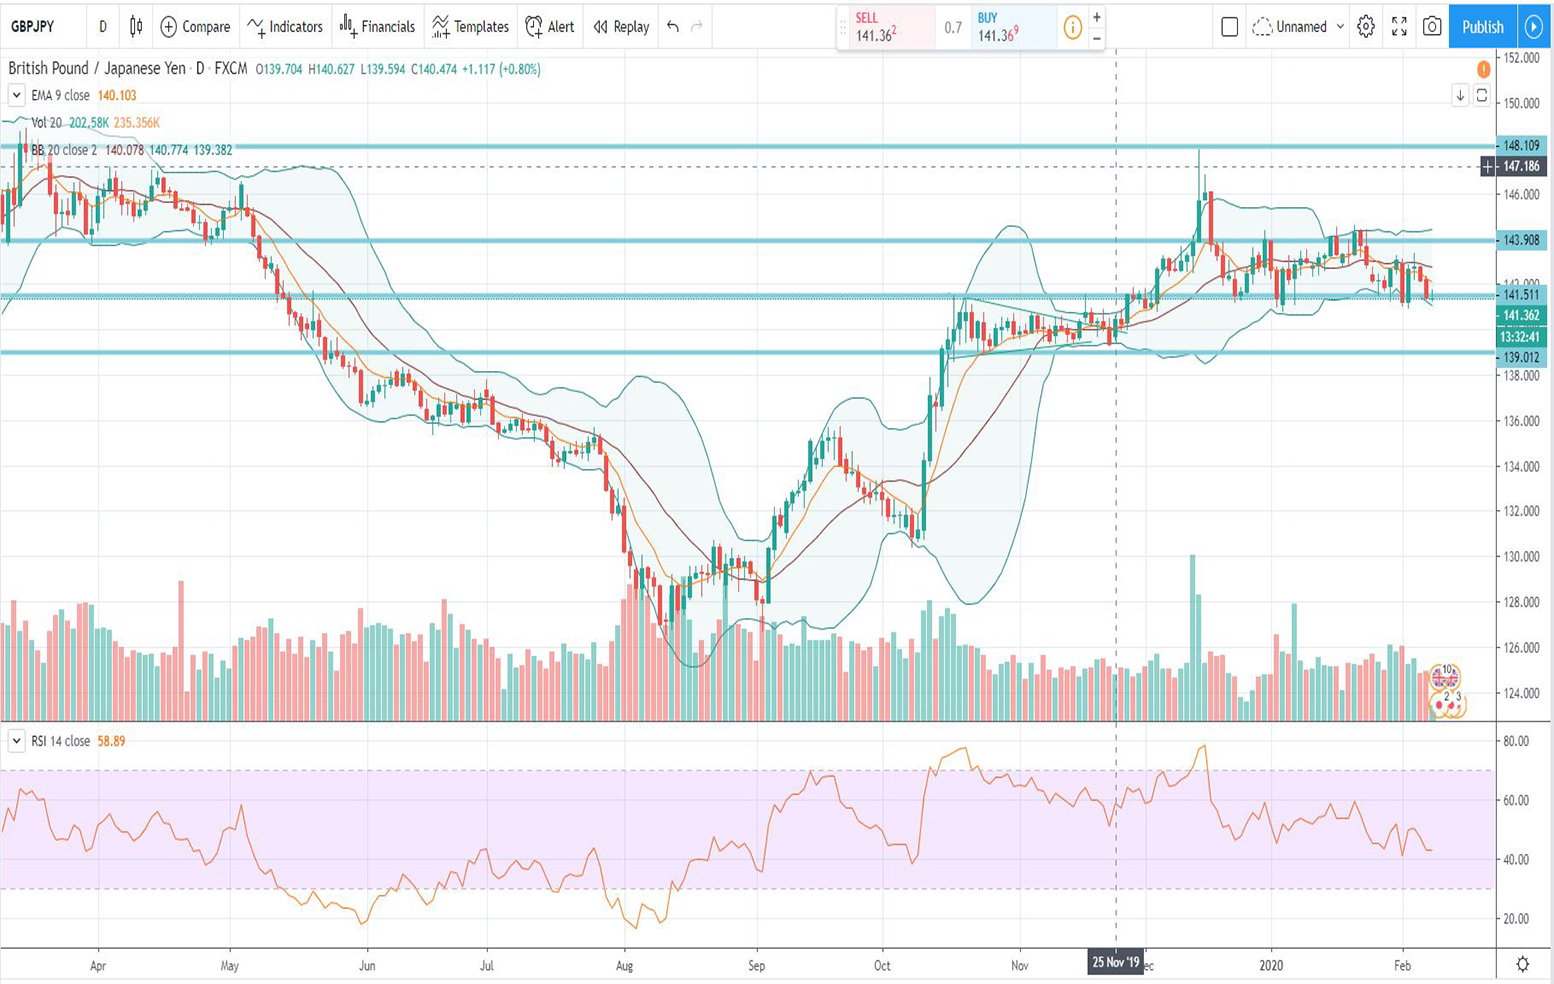The image size is (1554, 984).
Task: Open the candlestick chart style selector
Action: pos(136,27)
